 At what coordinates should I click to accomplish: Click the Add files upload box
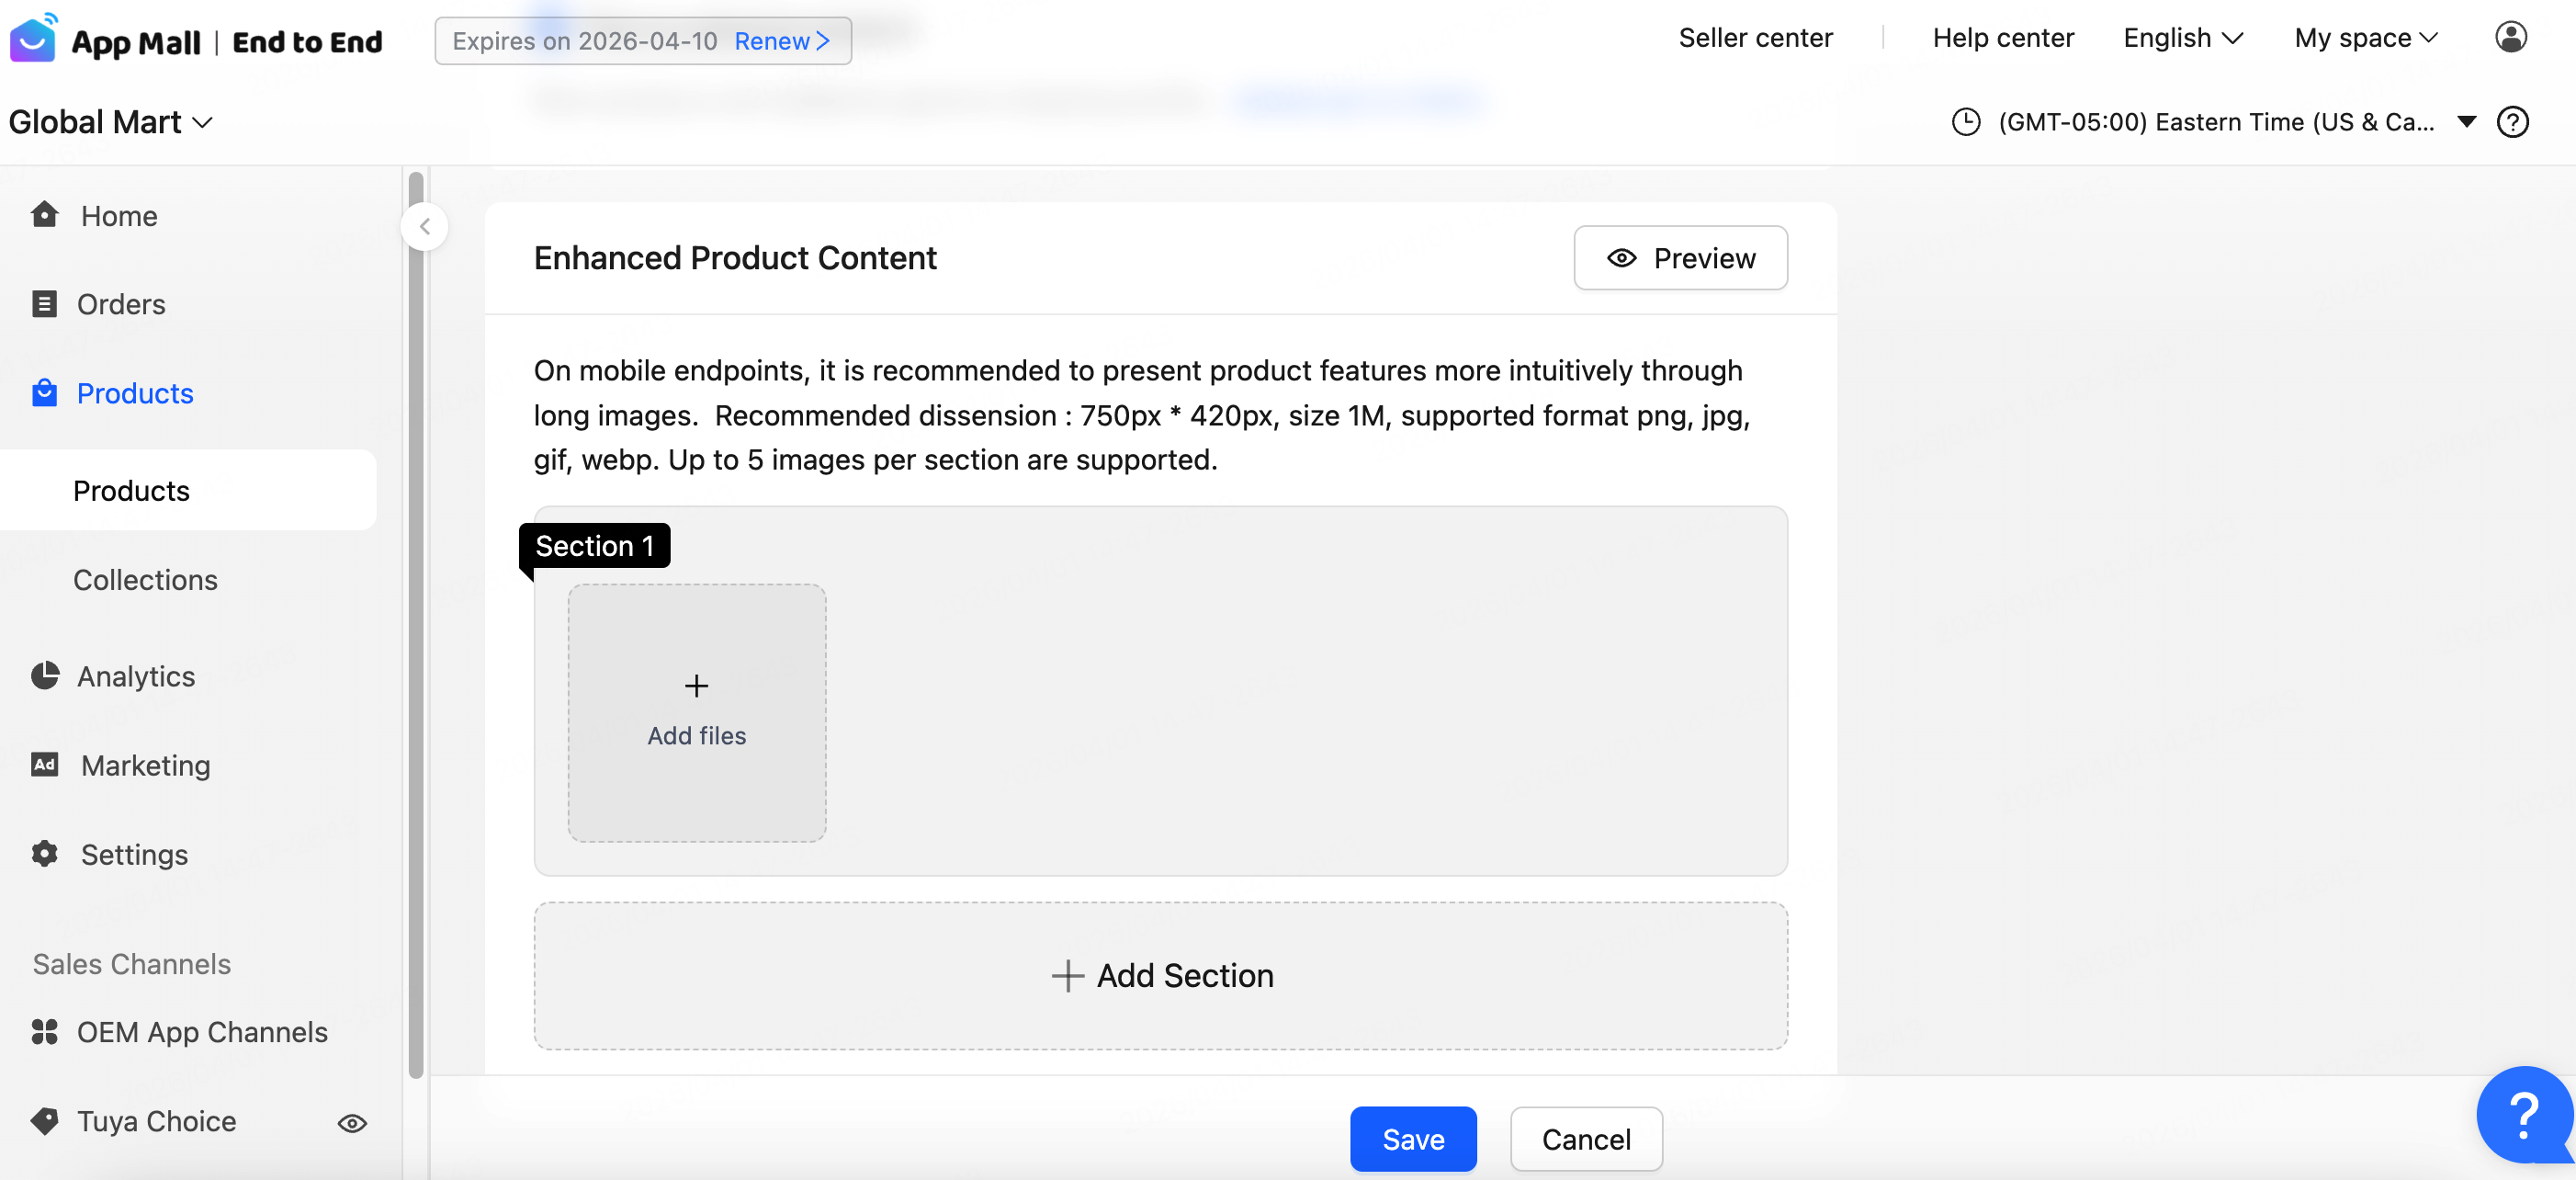click(696, 712)
